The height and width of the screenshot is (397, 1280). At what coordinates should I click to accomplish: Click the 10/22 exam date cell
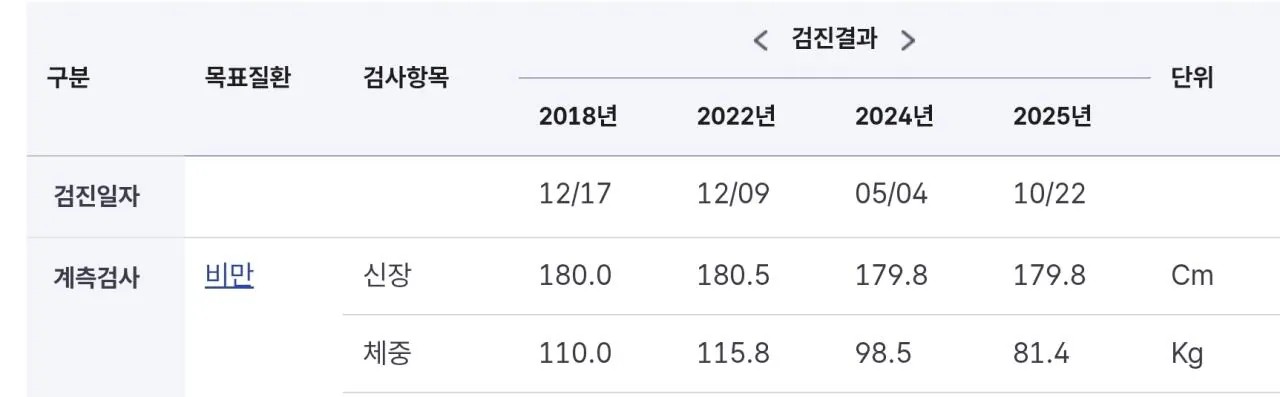point(1049,194)
